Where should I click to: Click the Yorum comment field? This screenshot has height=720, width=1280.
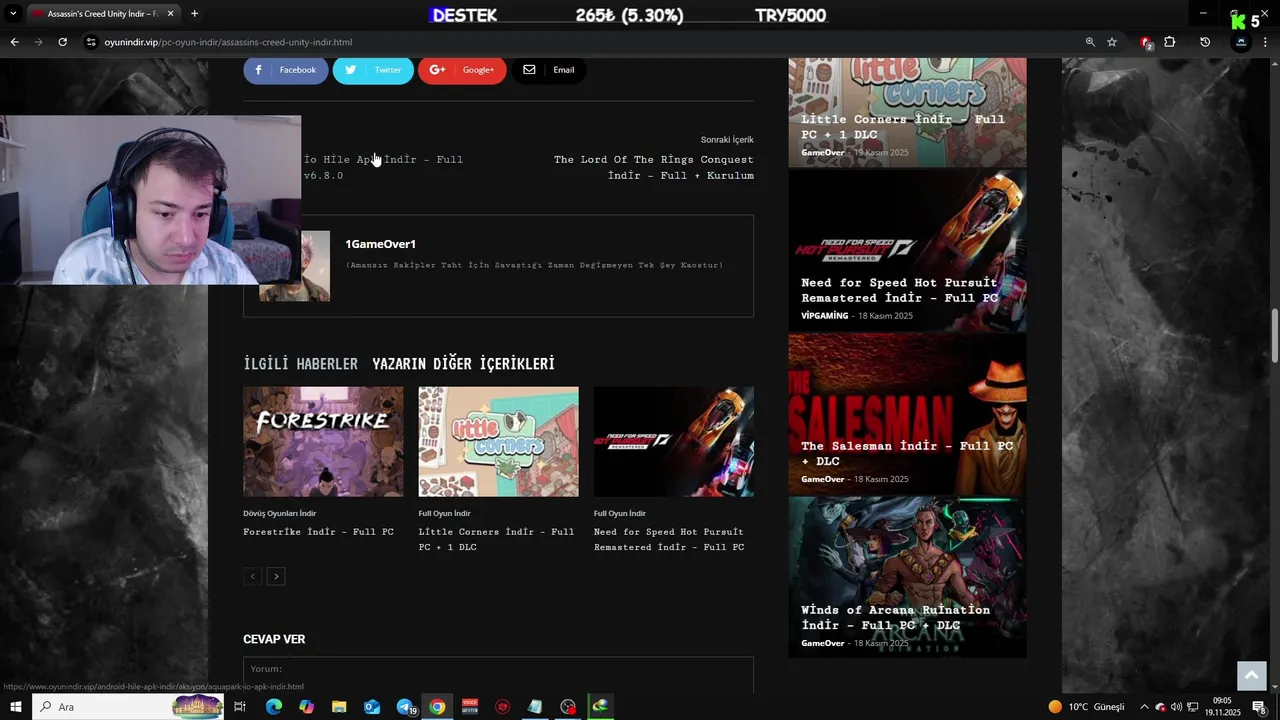pos(498,674)
